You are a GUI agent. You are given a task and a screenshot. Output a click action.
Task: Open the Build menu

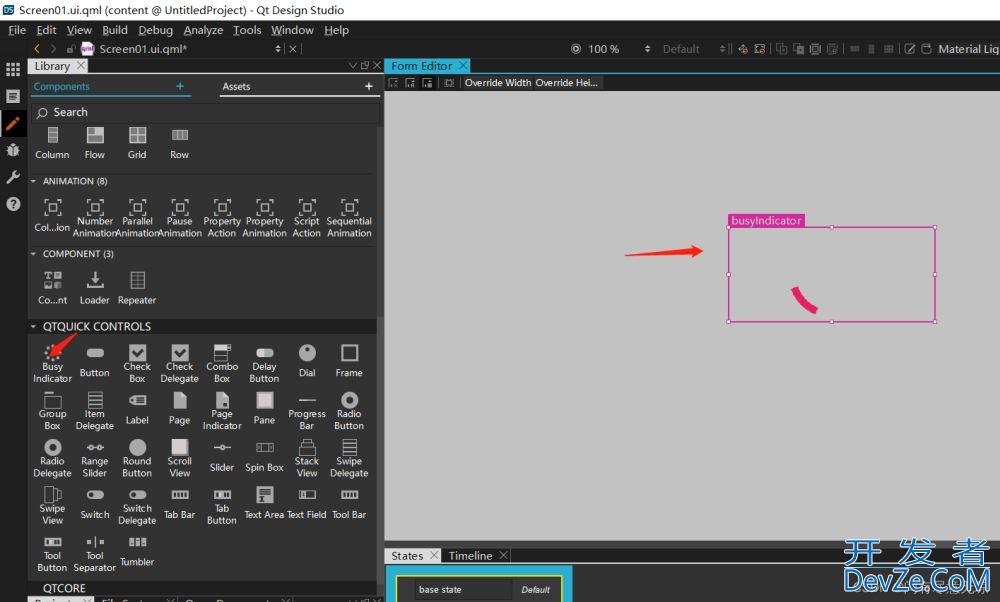[x=115, y=30]
